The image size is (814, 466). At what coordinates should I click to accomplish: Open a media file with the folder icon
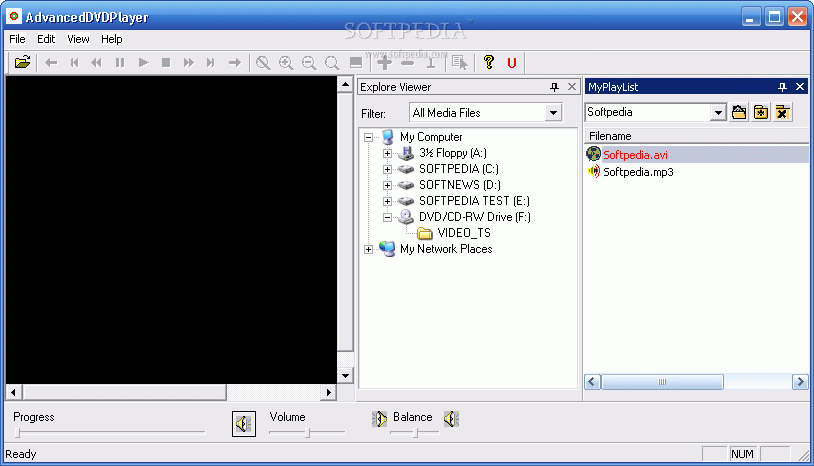click(22, 63)
